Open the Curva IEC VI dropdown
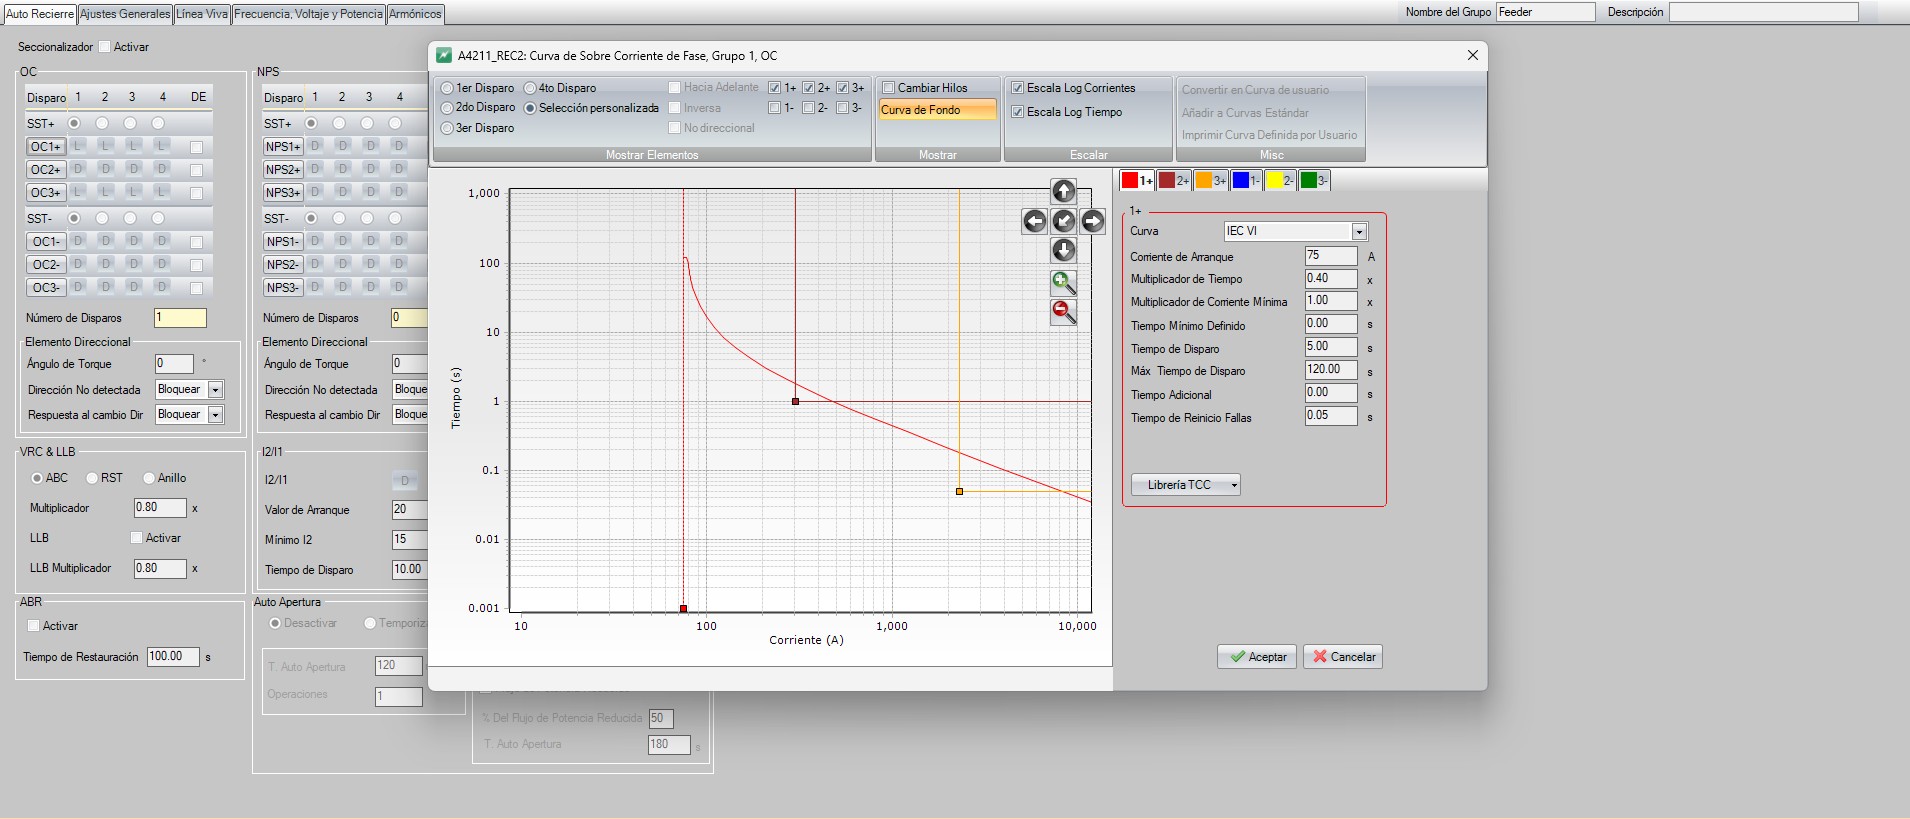 click(x=1359, y=232)
